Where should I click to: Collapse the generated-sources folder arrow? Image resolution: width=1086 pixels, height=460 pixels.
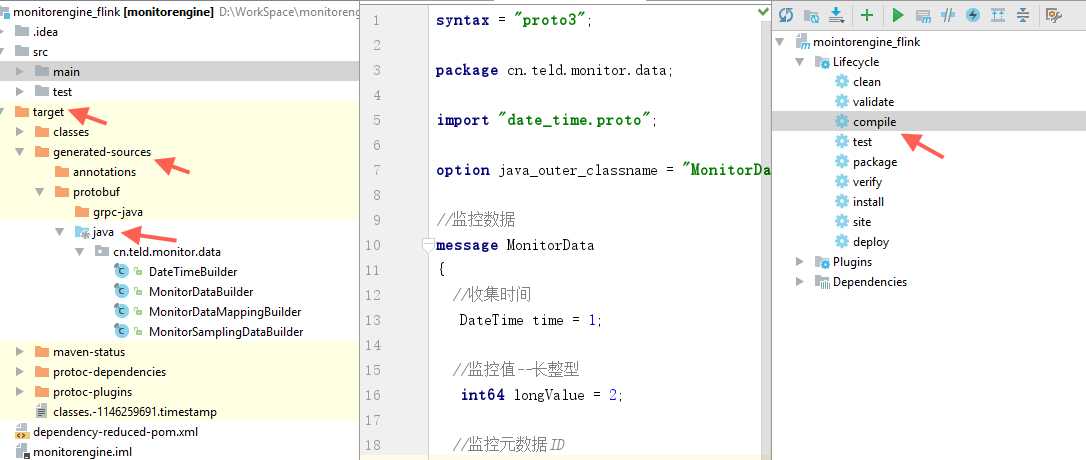(x=19, y=152)
